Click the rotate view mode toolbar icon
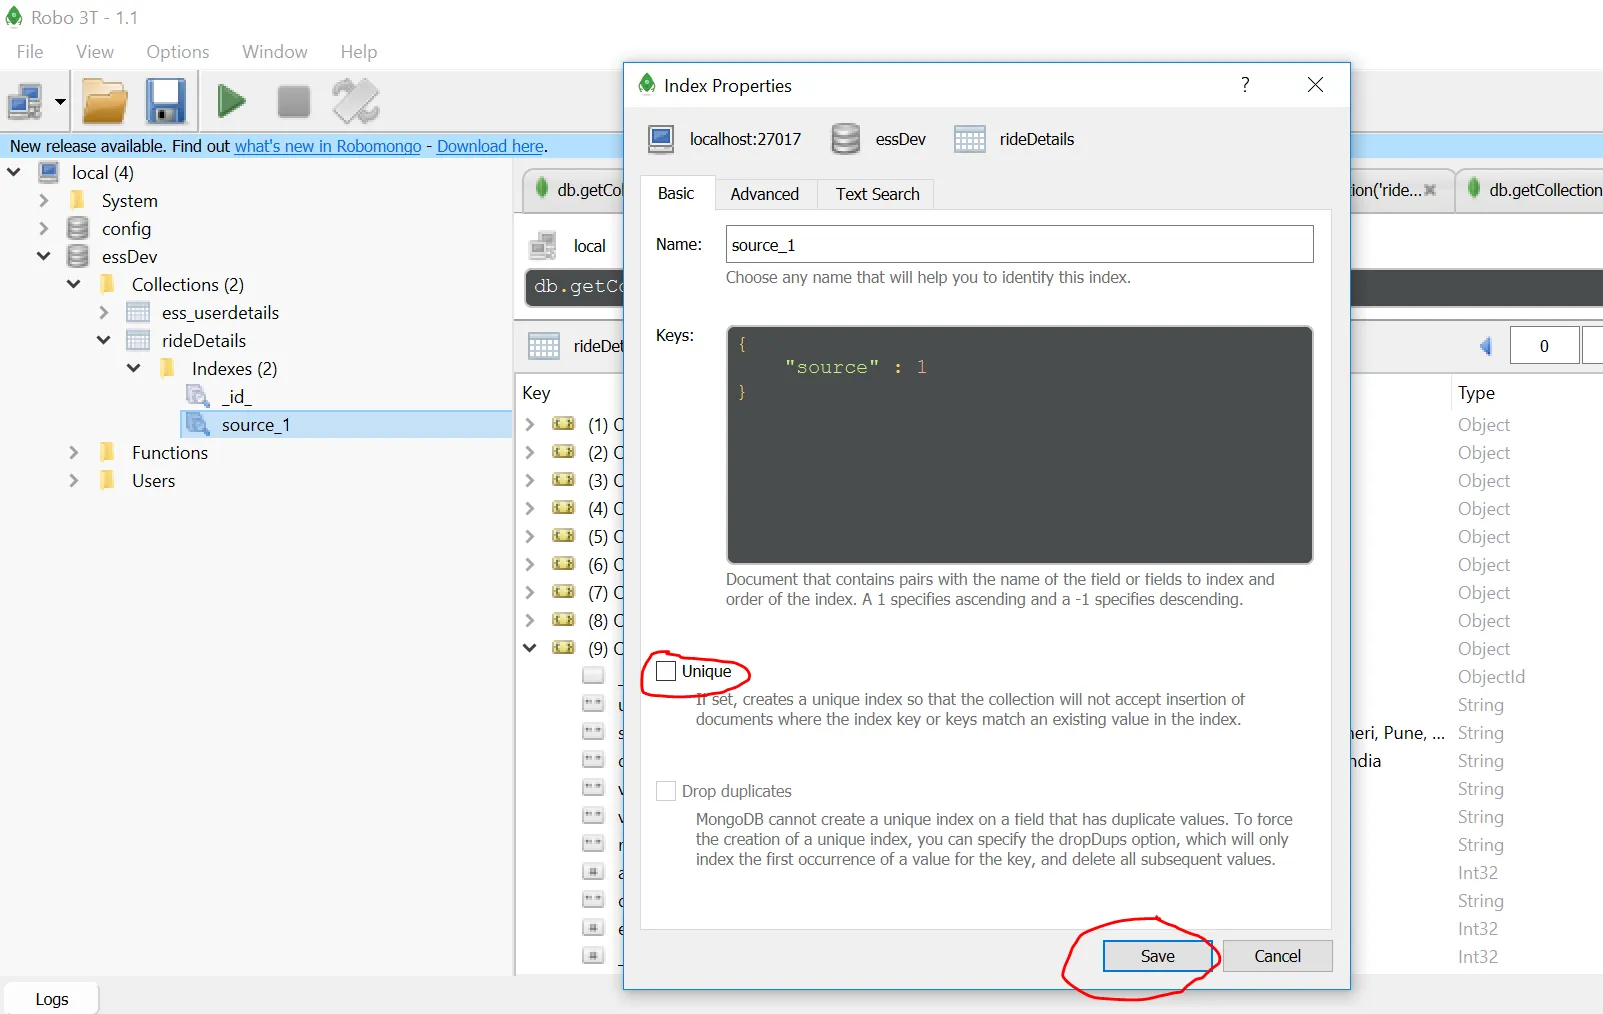The width and height of the screenshot is (1603, 1014). point(356,101)
